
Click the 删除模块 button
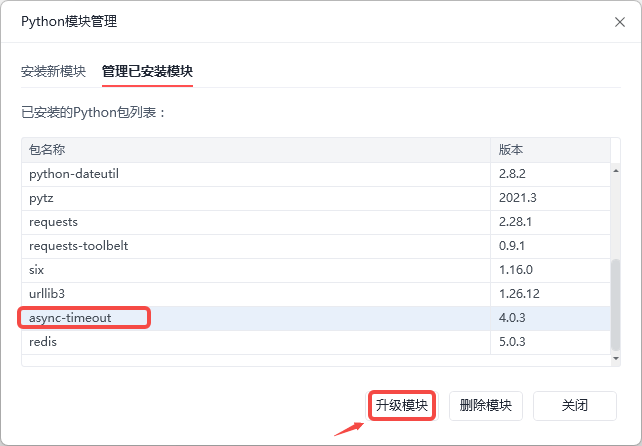486,405
